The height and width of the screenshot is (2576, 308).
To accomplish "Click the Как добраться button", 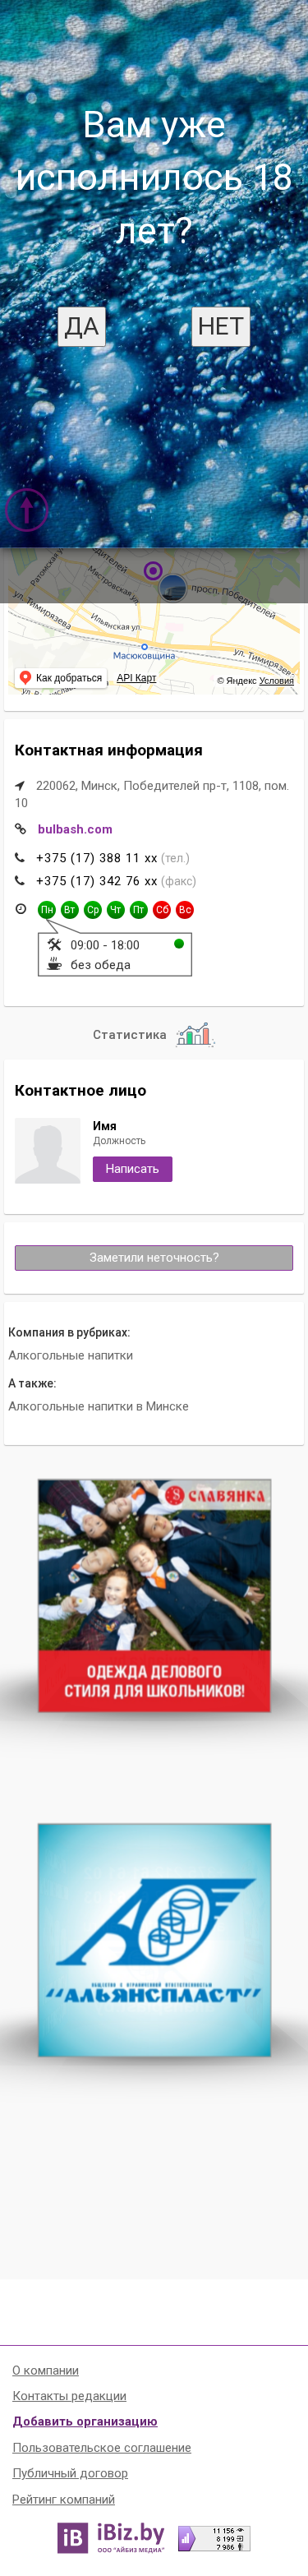I will pos(61,678).
